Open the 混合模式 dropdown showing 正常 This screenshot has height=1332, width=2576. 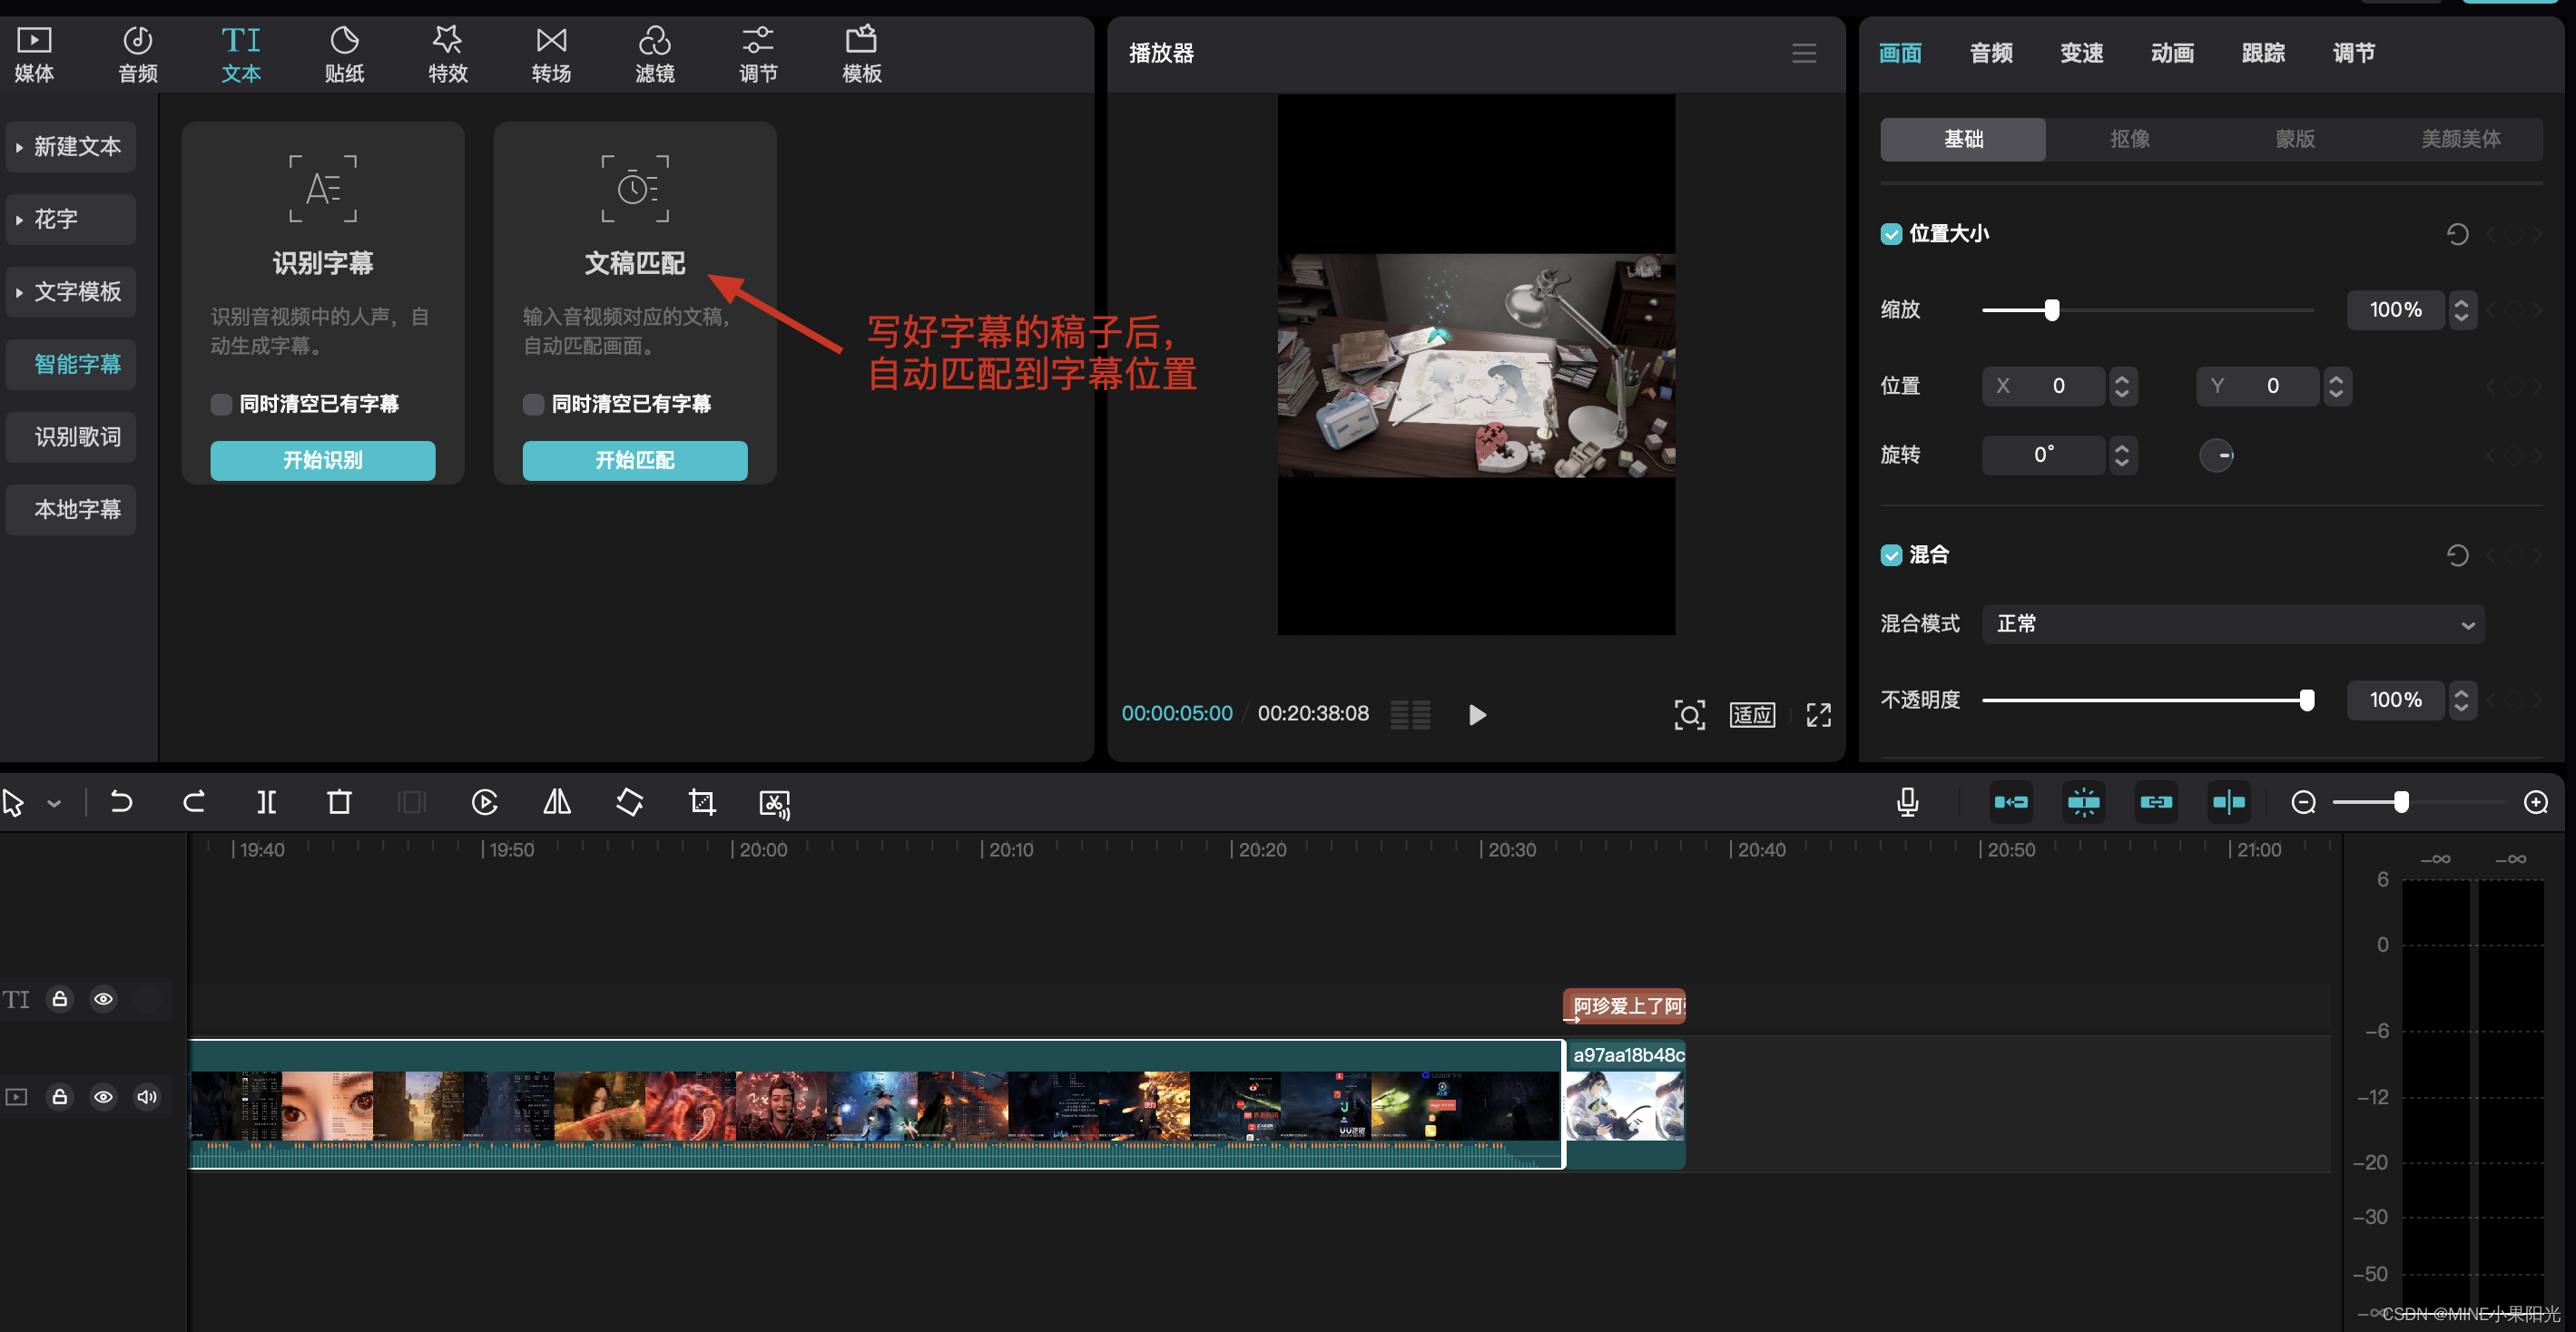coord(2232,624)
